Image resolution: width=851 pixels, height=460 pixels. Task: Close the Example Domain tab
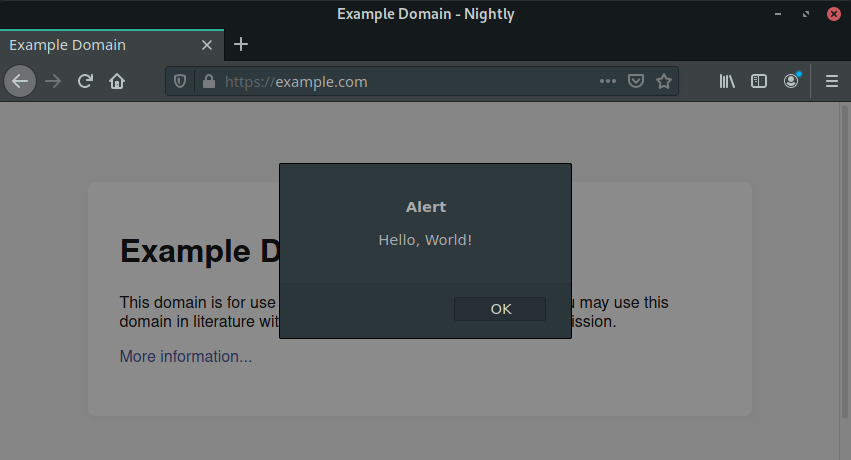coord(207,45)
